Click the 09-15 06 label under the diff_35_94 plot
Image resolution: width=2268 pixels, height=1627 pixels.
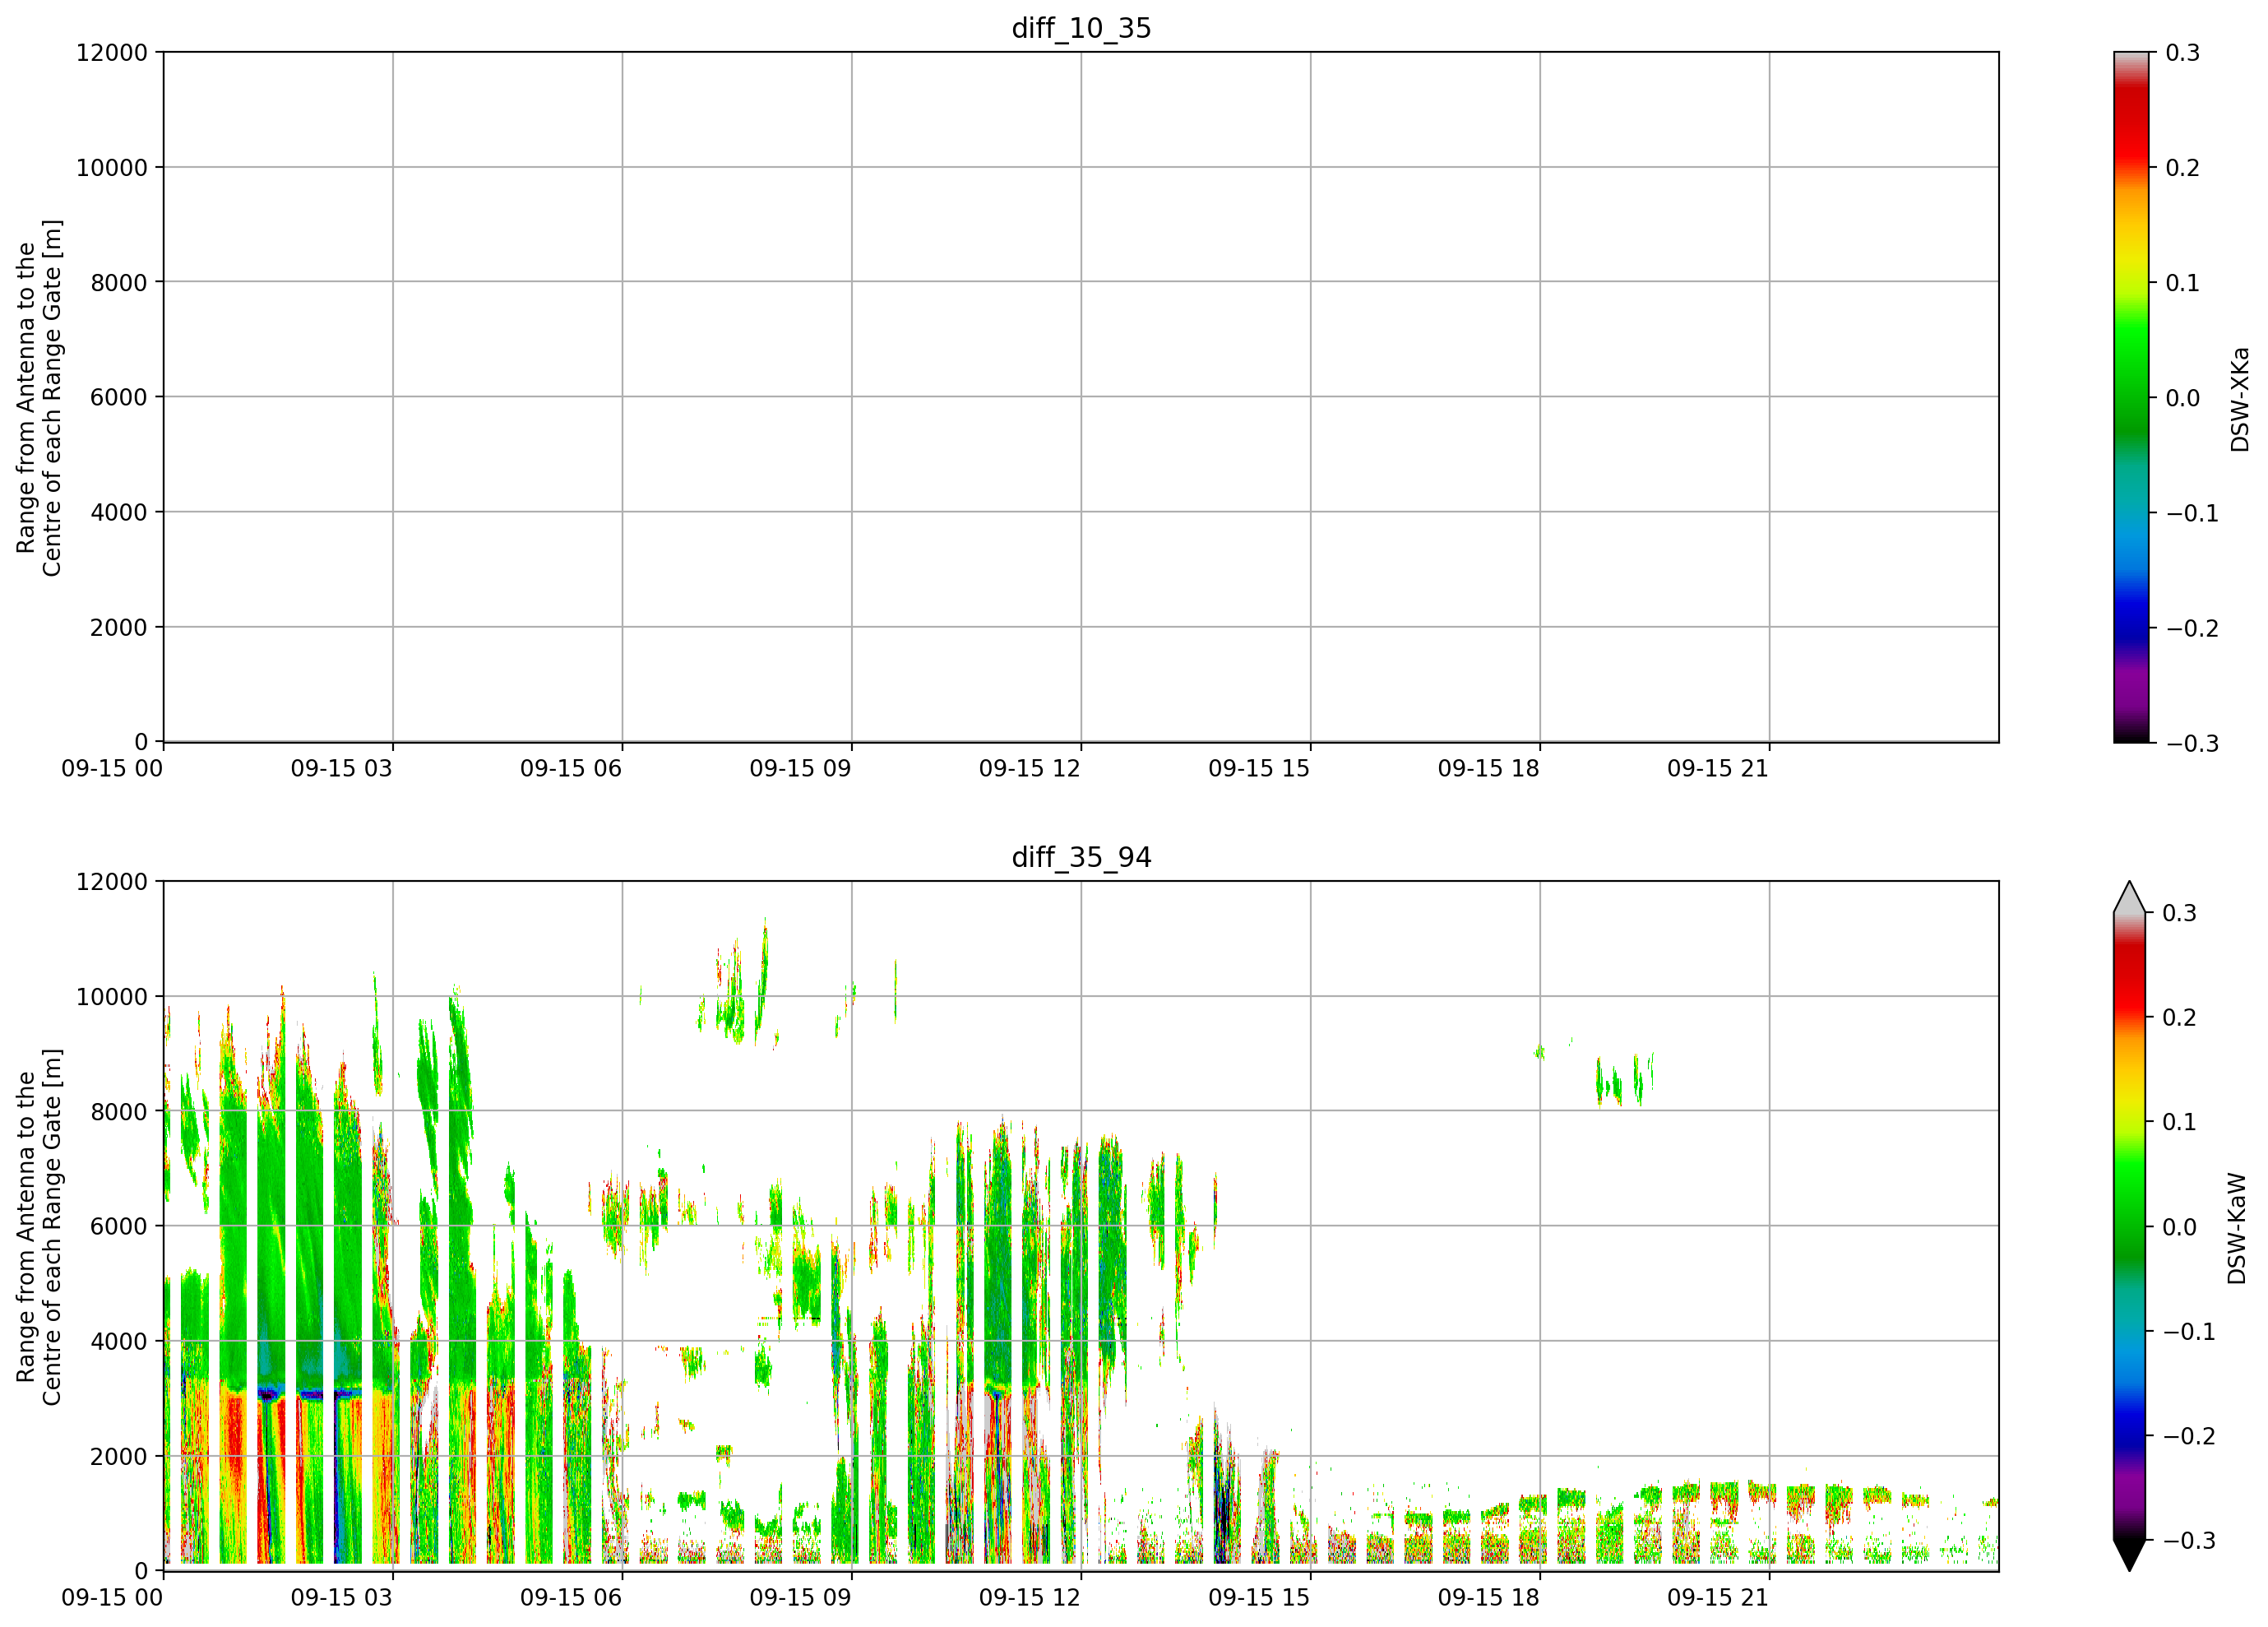pos(571,1597)
